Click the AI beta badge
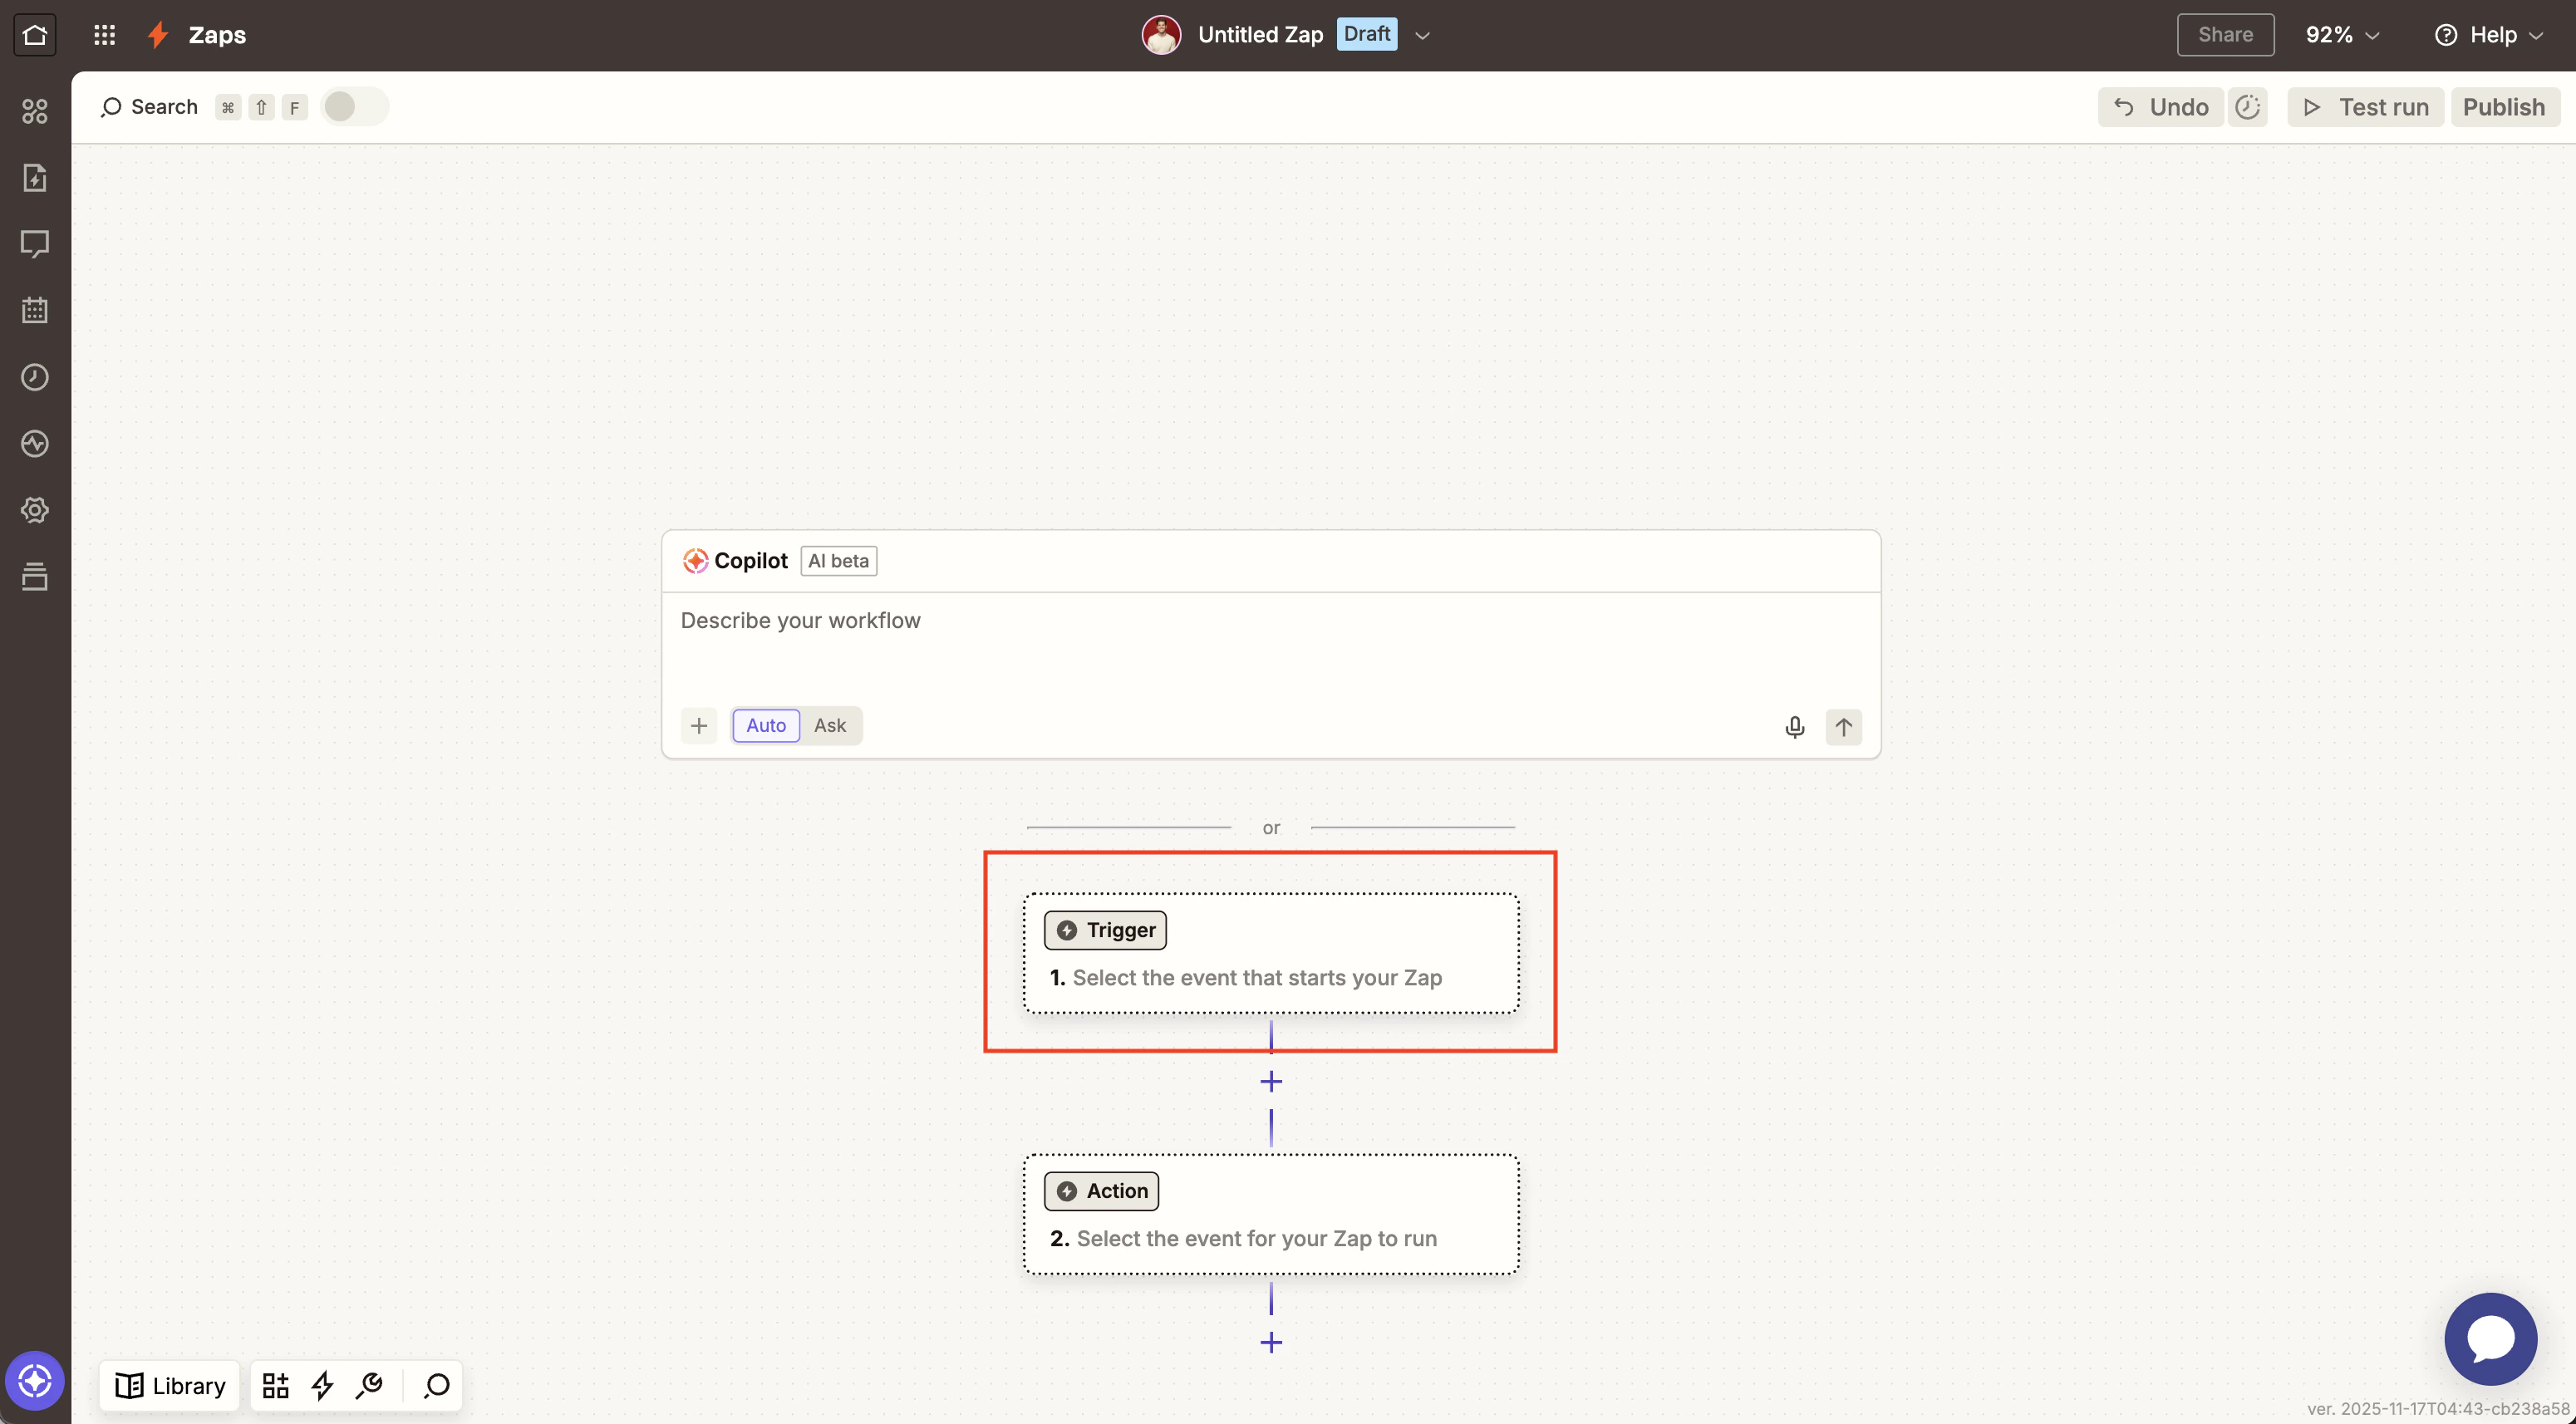The image size is (2576, 1424). tap(838, 561)
